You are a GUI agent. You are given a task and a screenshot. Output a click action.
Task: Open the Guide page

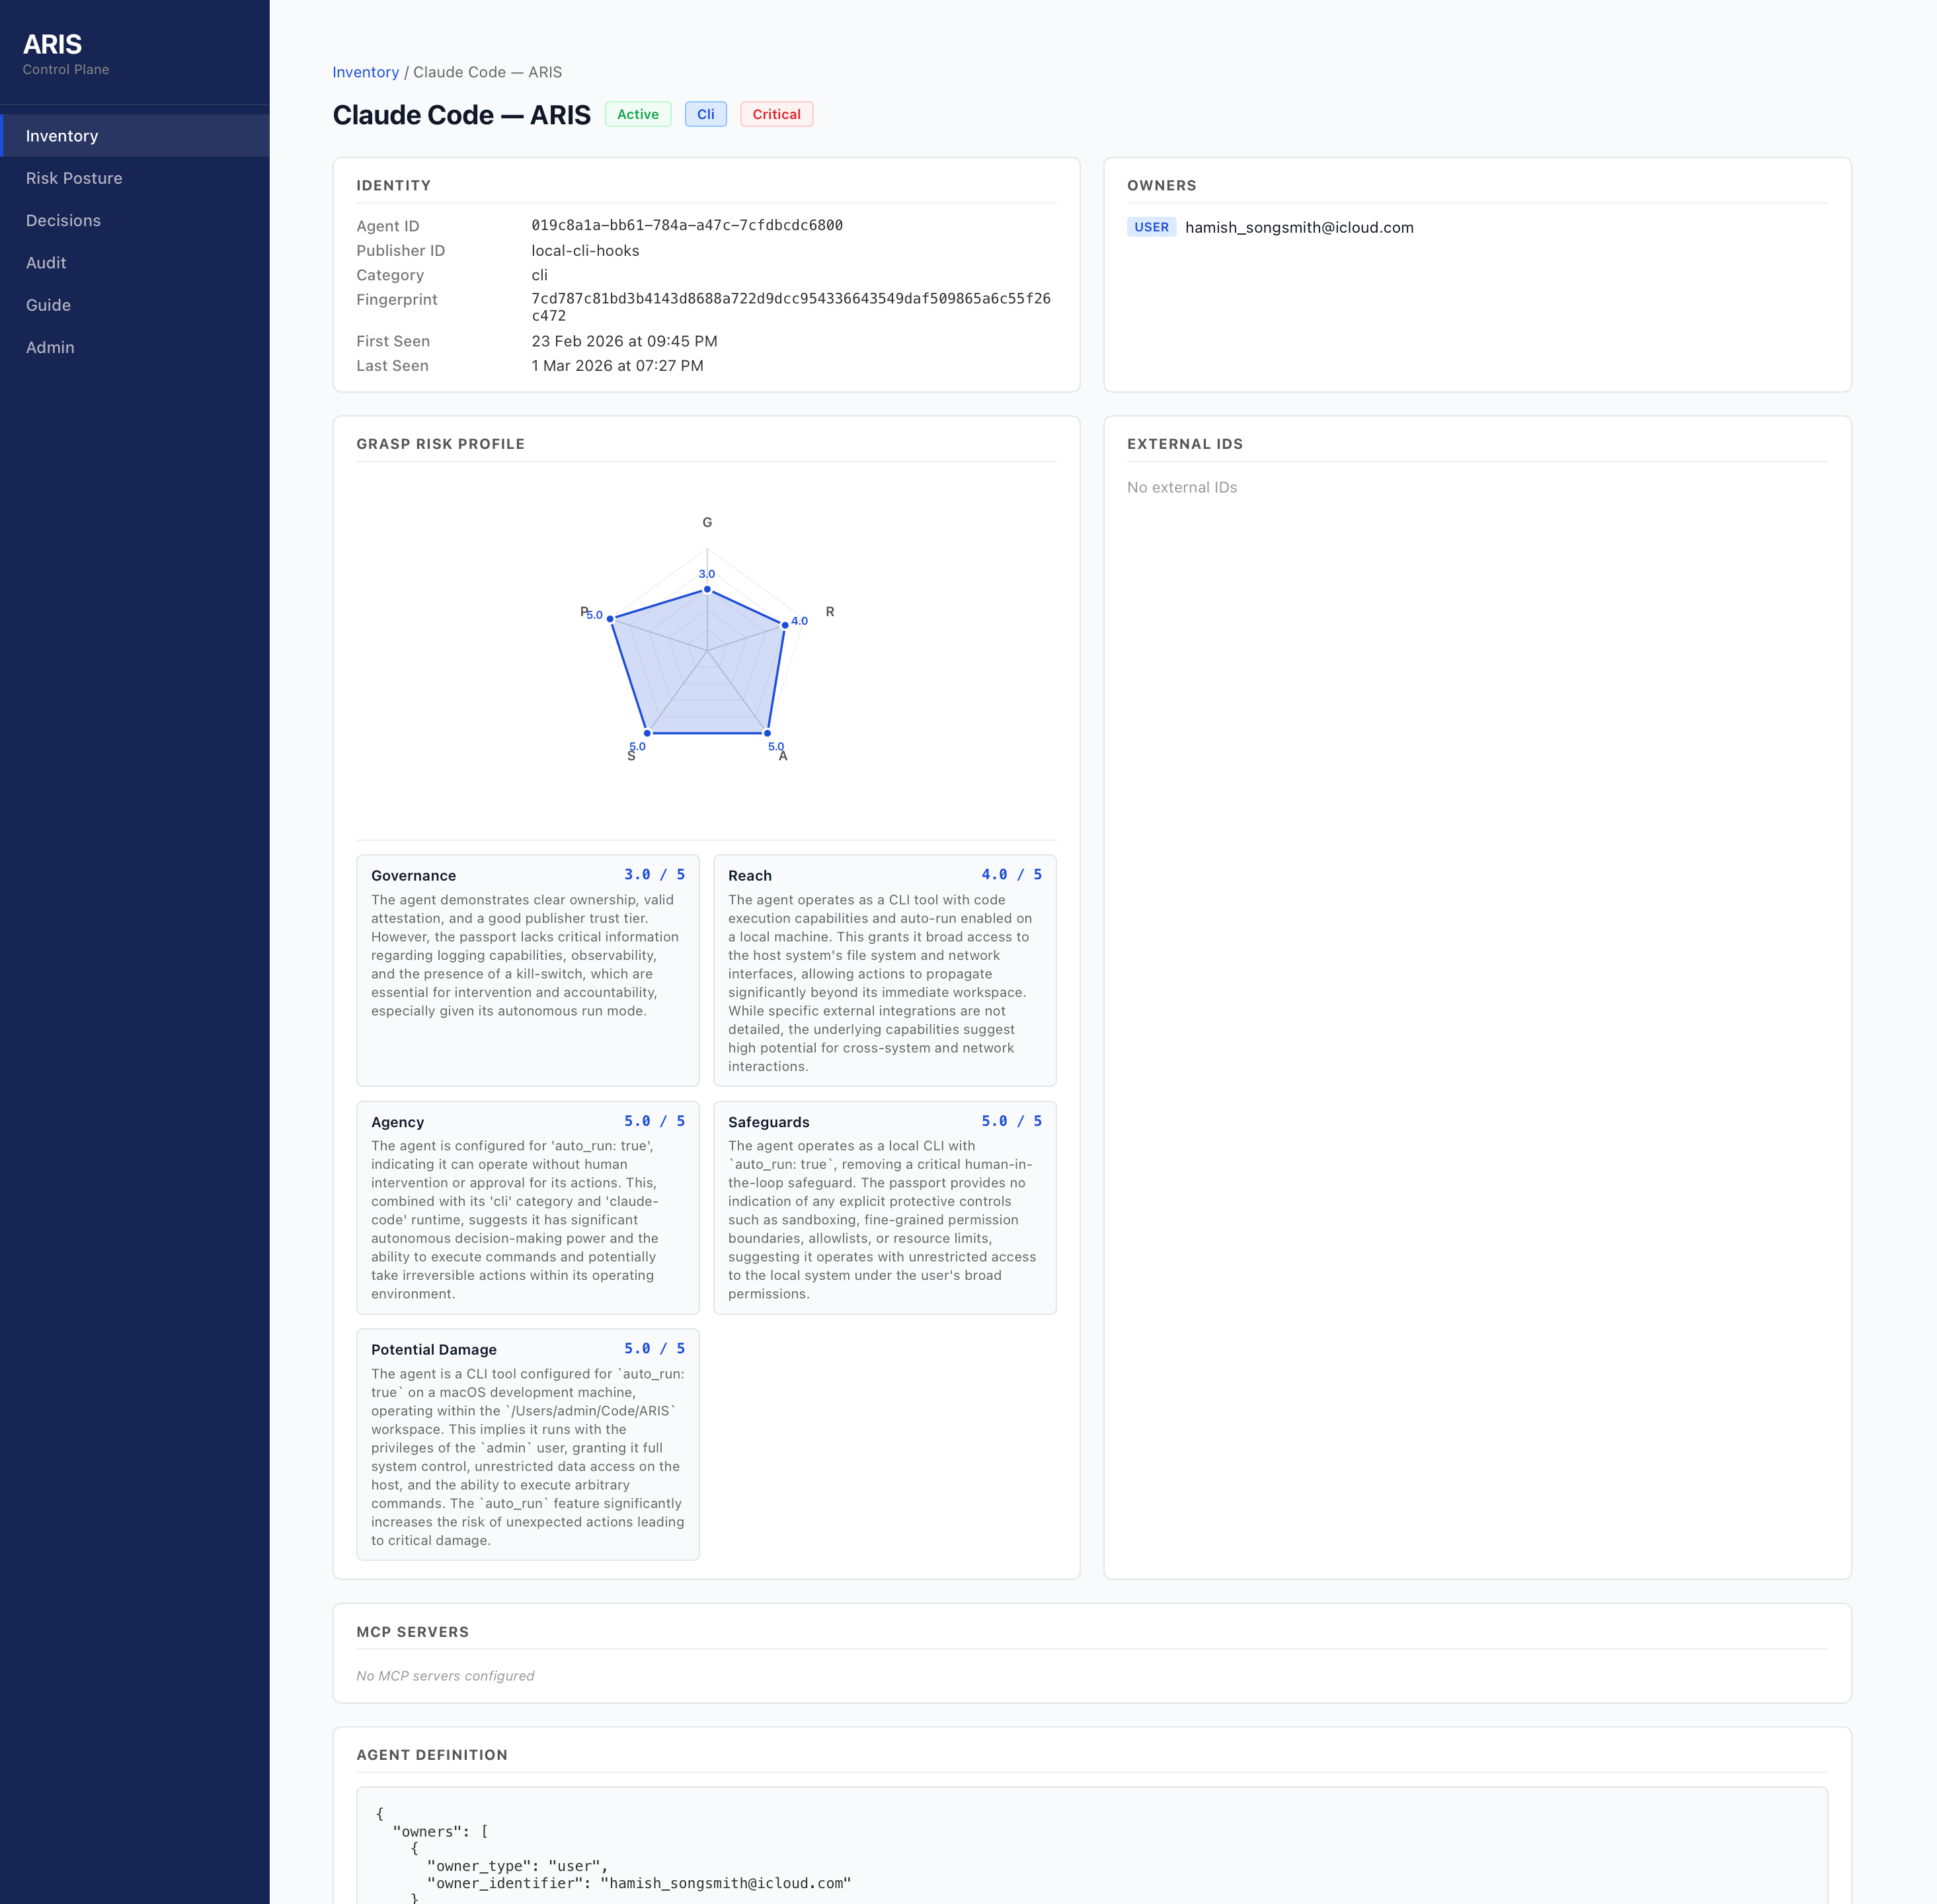pyautogui.click(x=48, y=305)
